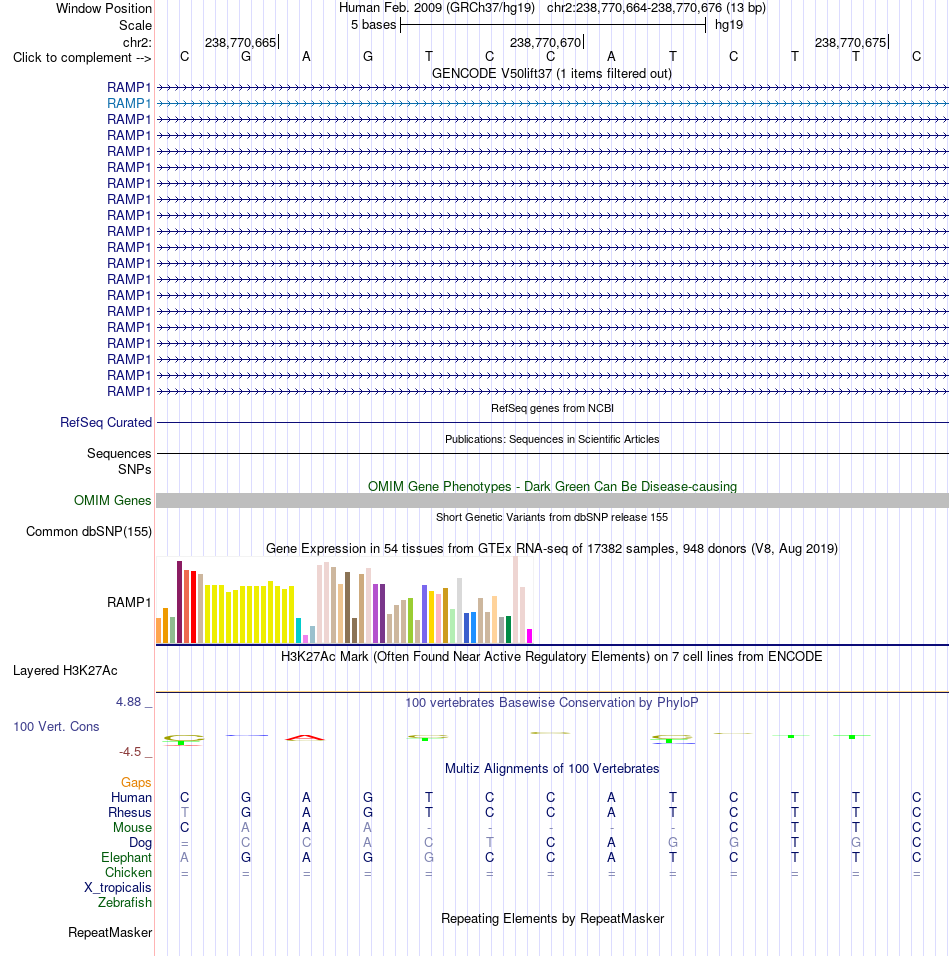The width and height of the screenshot is (950, 956).
Task: Select the Elephant alignment row label
Action: [x=126, y=857]
